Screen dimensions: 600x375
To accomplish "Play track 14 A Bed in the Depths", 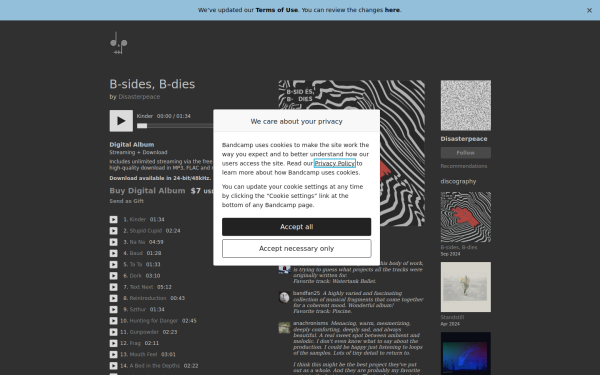I will [x=113, y=366].
